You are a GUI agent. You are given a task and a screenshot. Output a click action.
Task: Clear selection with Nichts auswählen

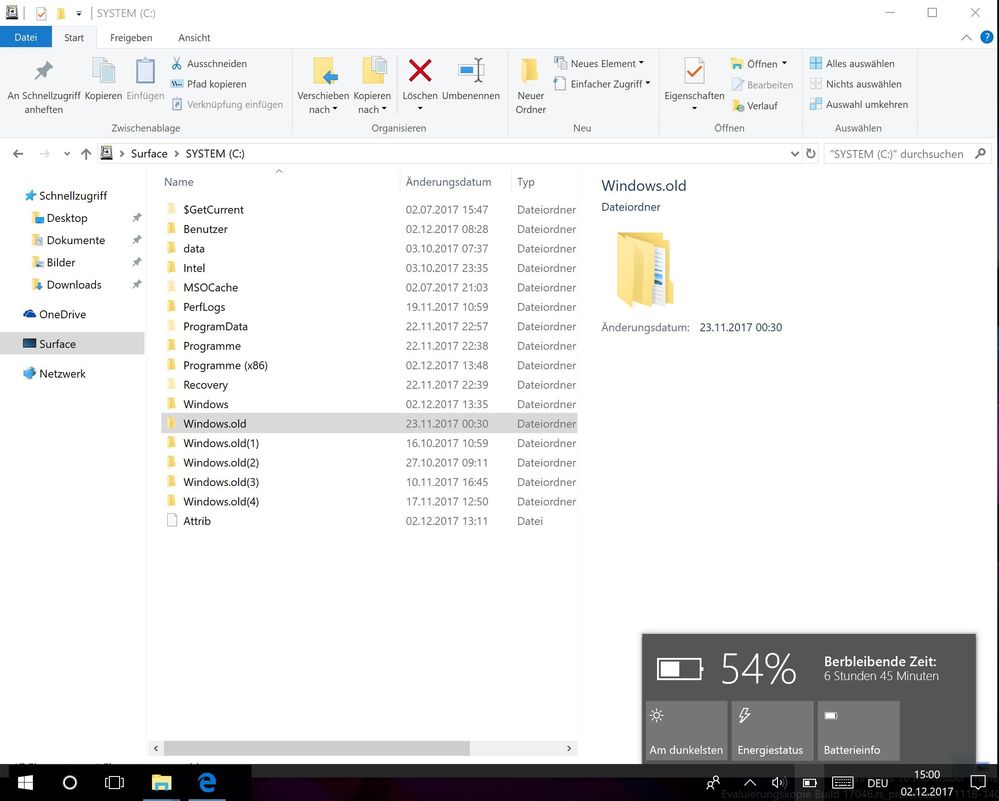[x=855, y=84]
